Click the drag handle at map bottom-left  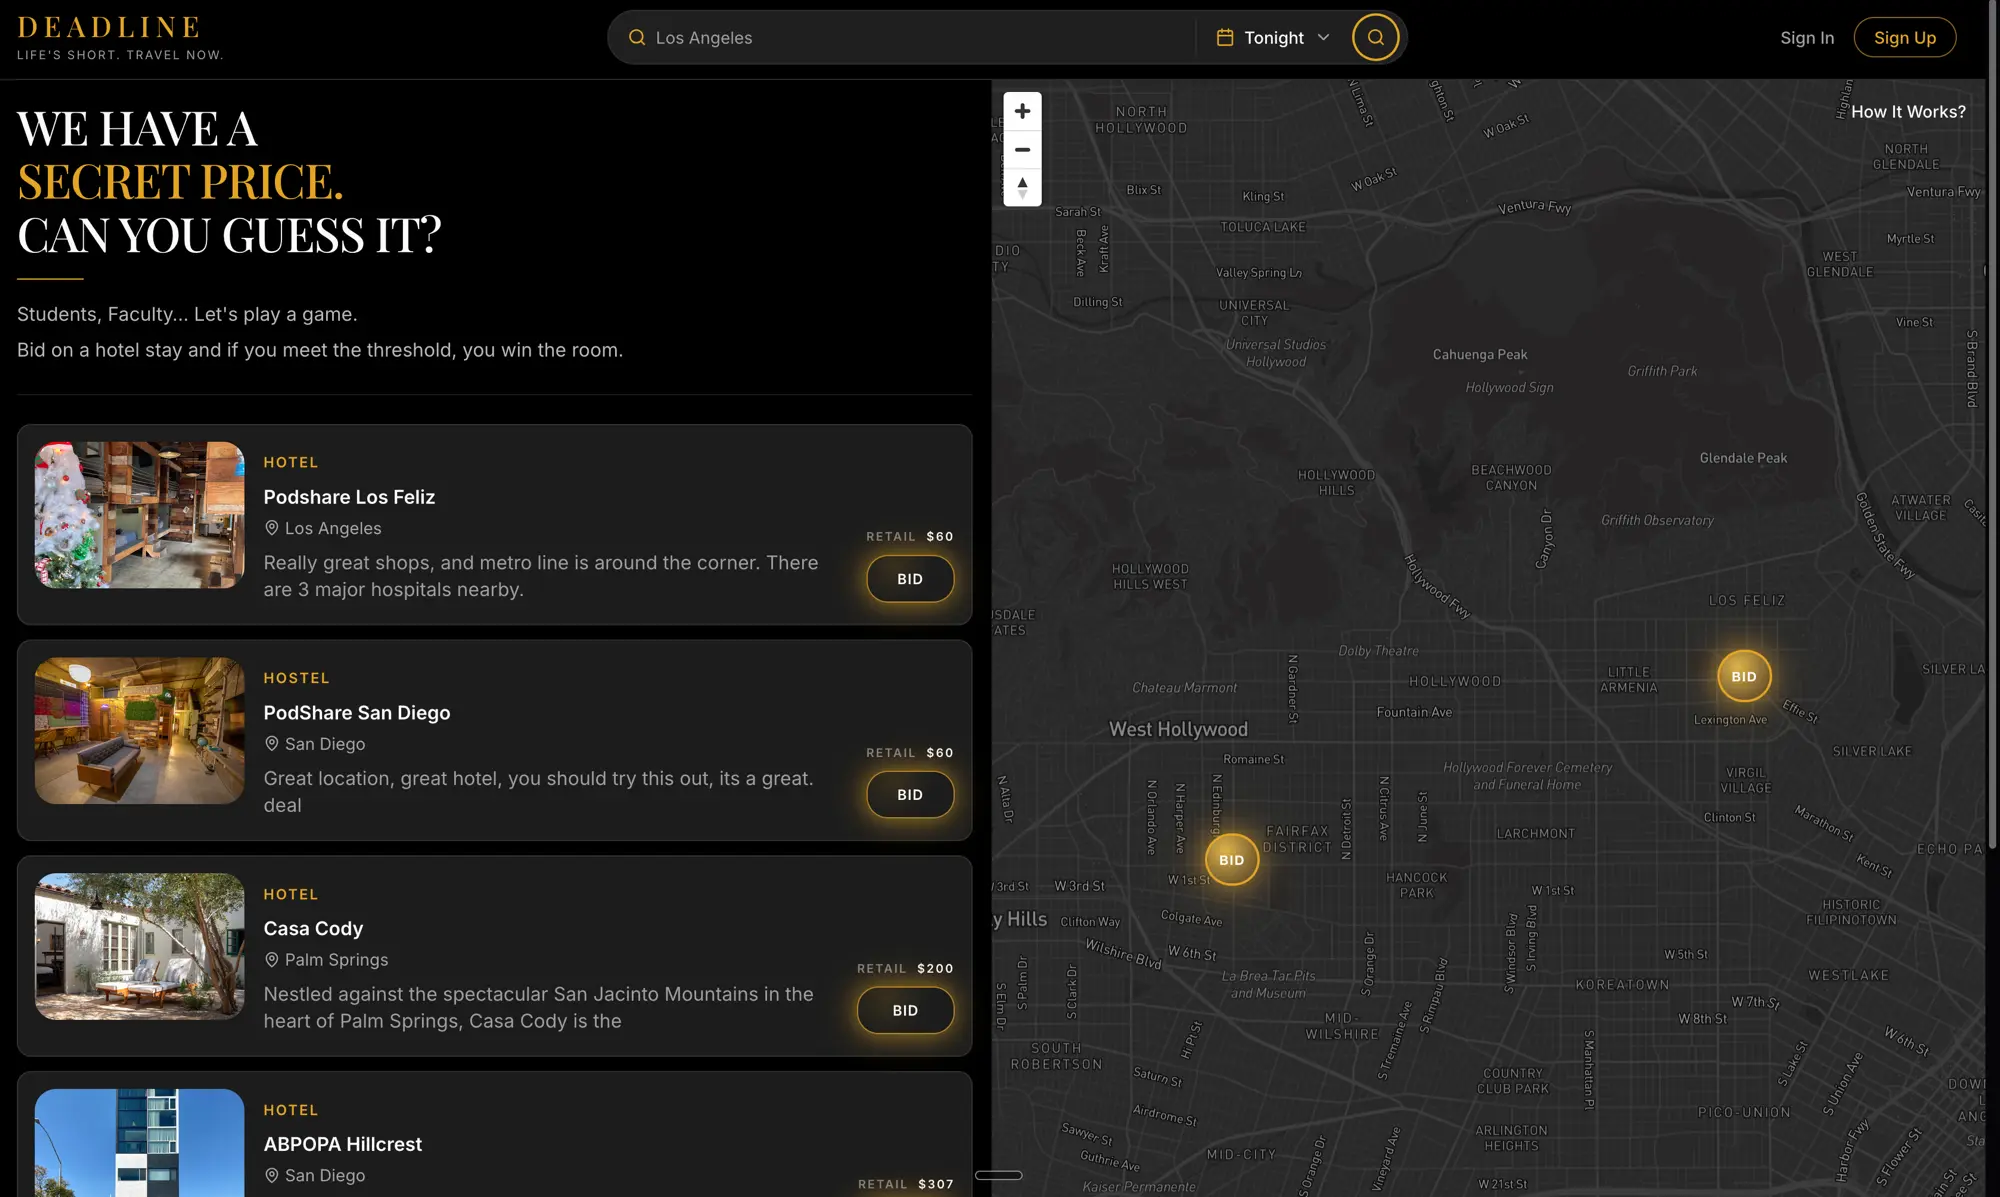pos(998,1175)
